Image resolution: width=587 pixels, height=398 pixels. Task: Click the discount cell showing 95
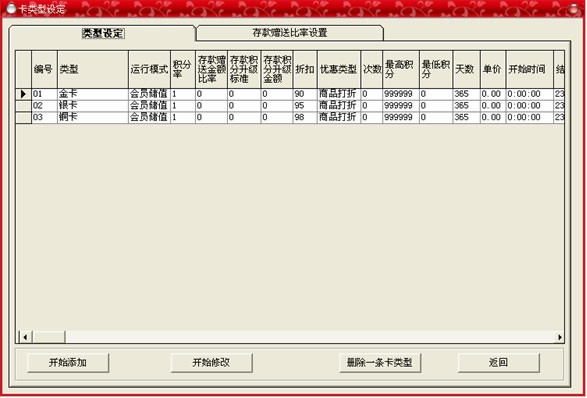point(305,106)
